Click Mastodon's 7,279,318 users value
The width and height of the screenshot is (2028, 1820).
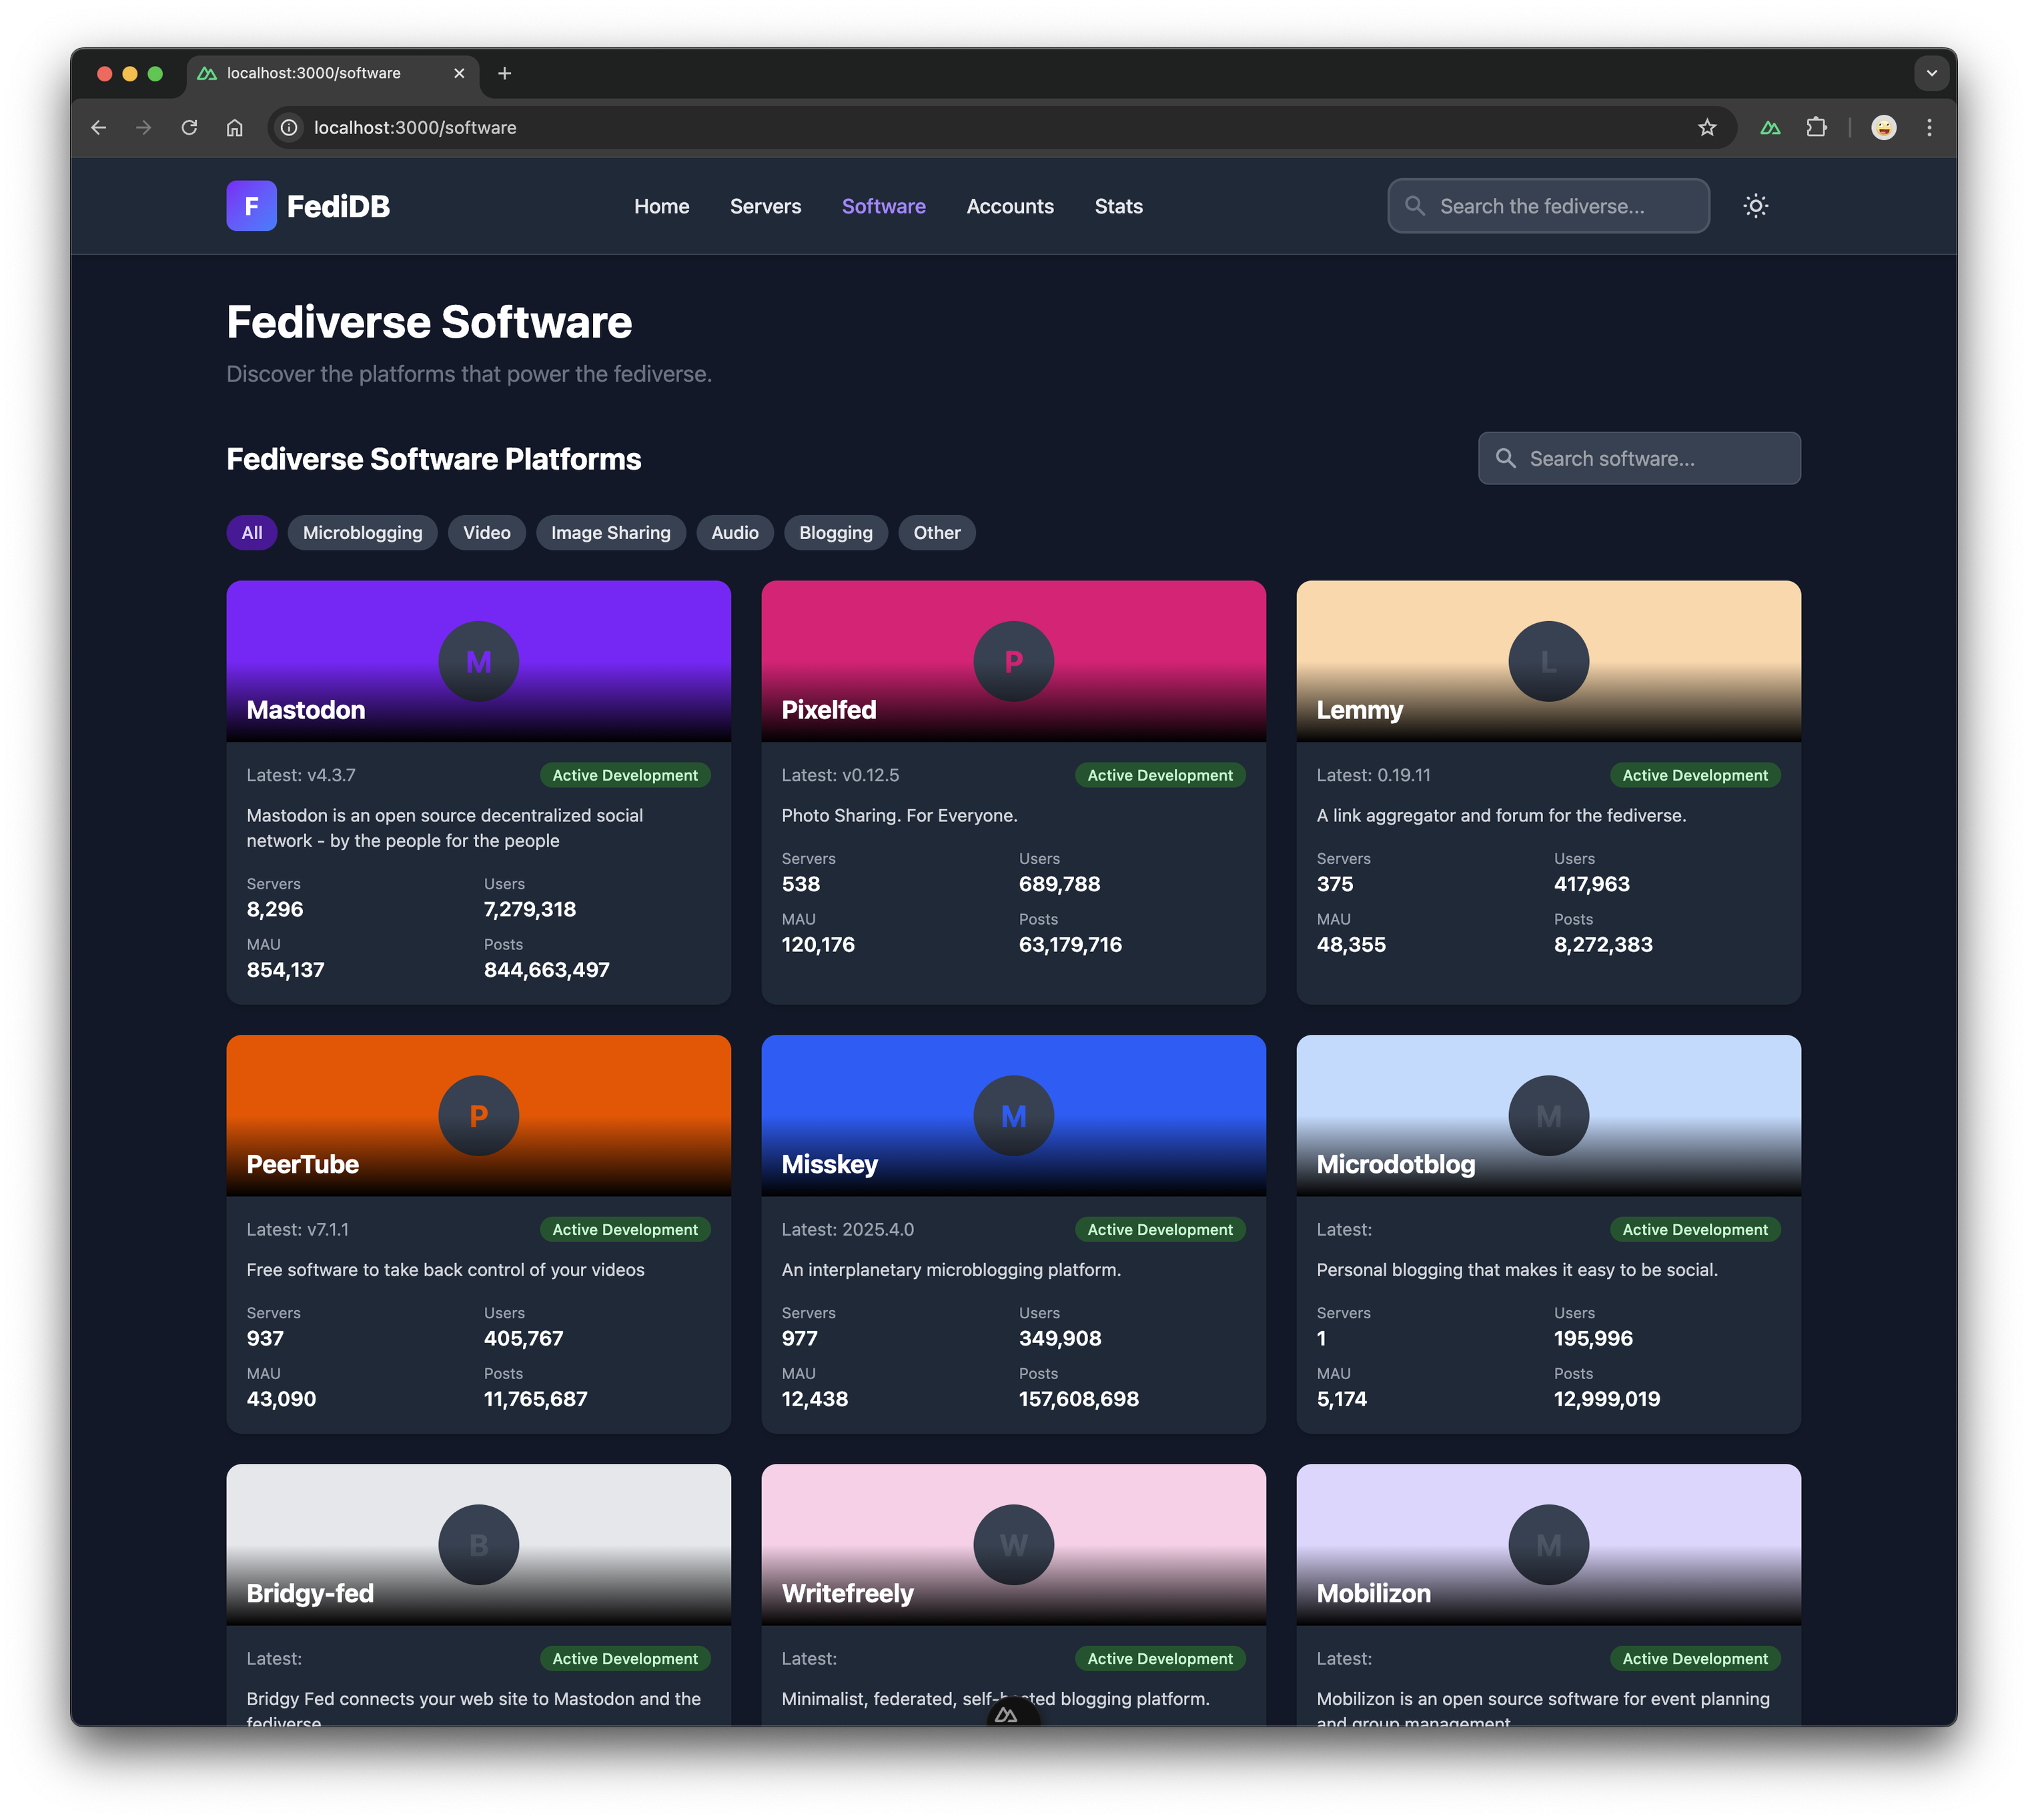click(x=529, y=909)
